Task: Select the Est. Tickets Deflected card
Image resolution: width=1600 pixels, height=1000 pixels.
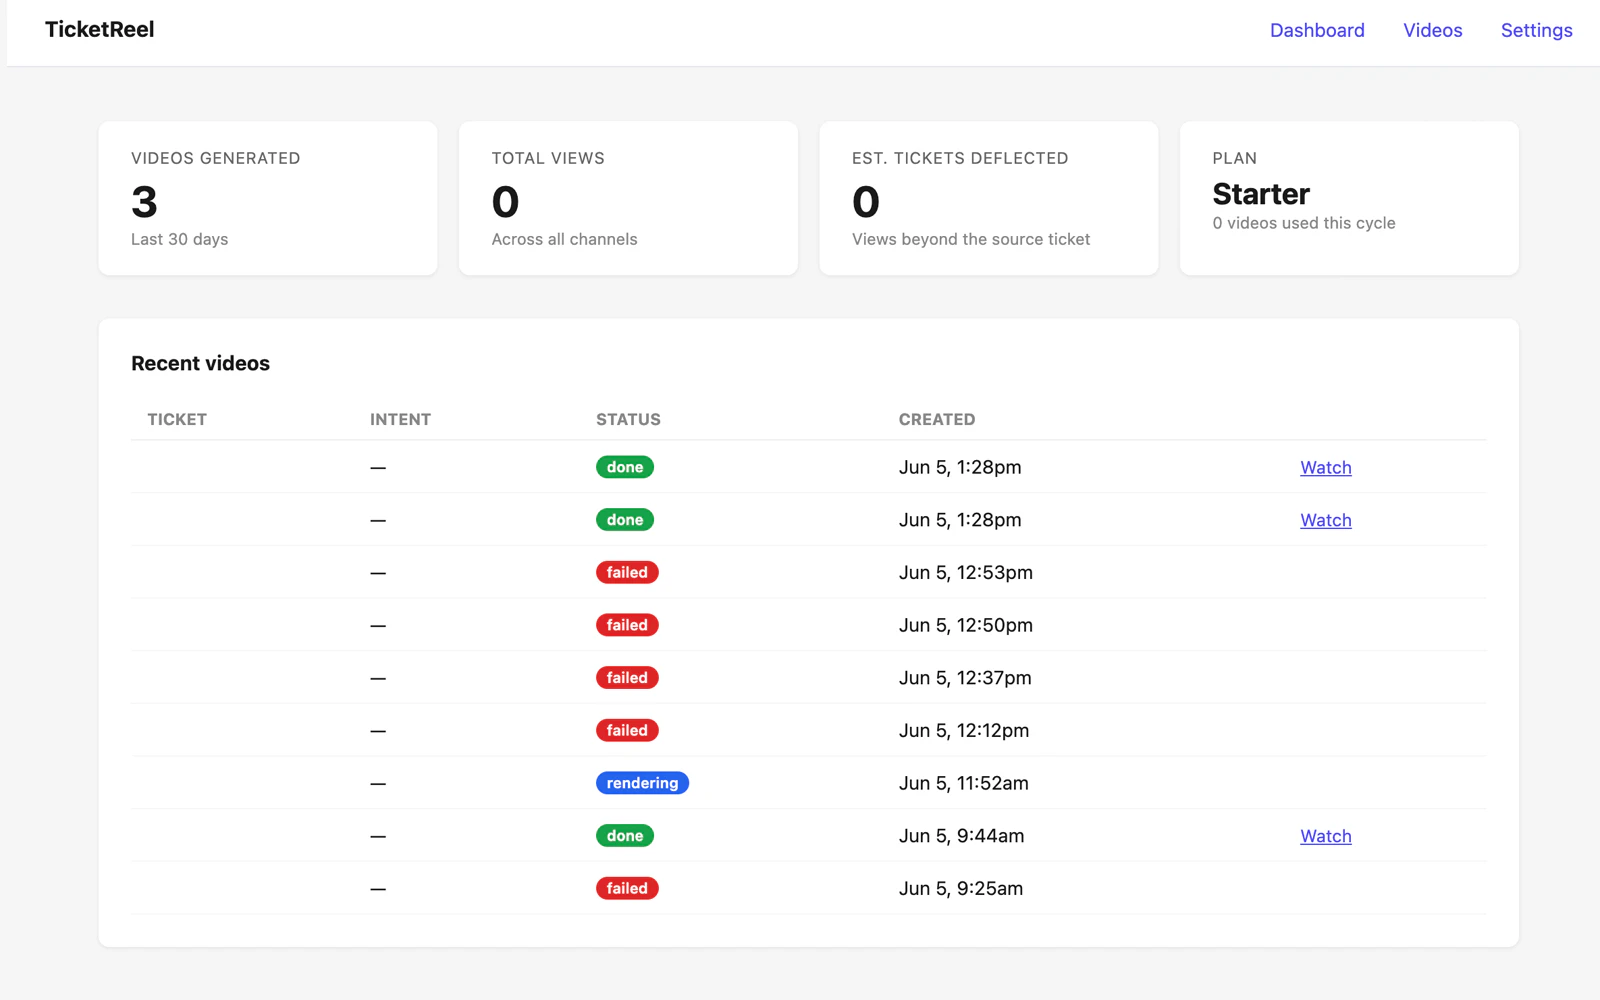Action: [x=989, y=198]
